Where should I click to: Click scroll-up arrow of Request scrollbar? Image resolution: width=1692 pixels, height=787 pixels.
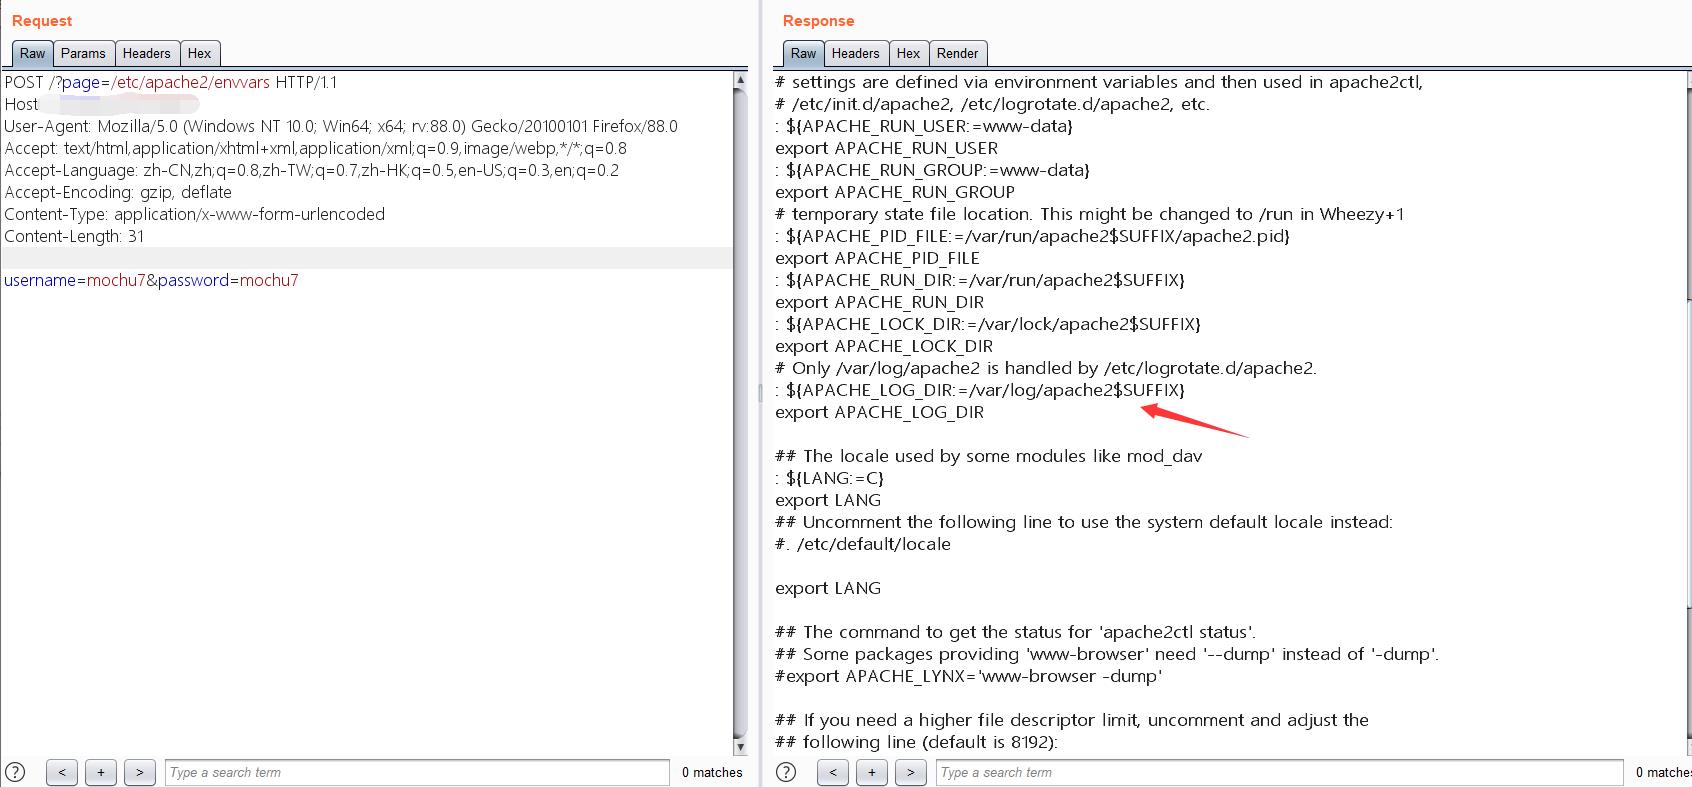(x=740, y=79)
